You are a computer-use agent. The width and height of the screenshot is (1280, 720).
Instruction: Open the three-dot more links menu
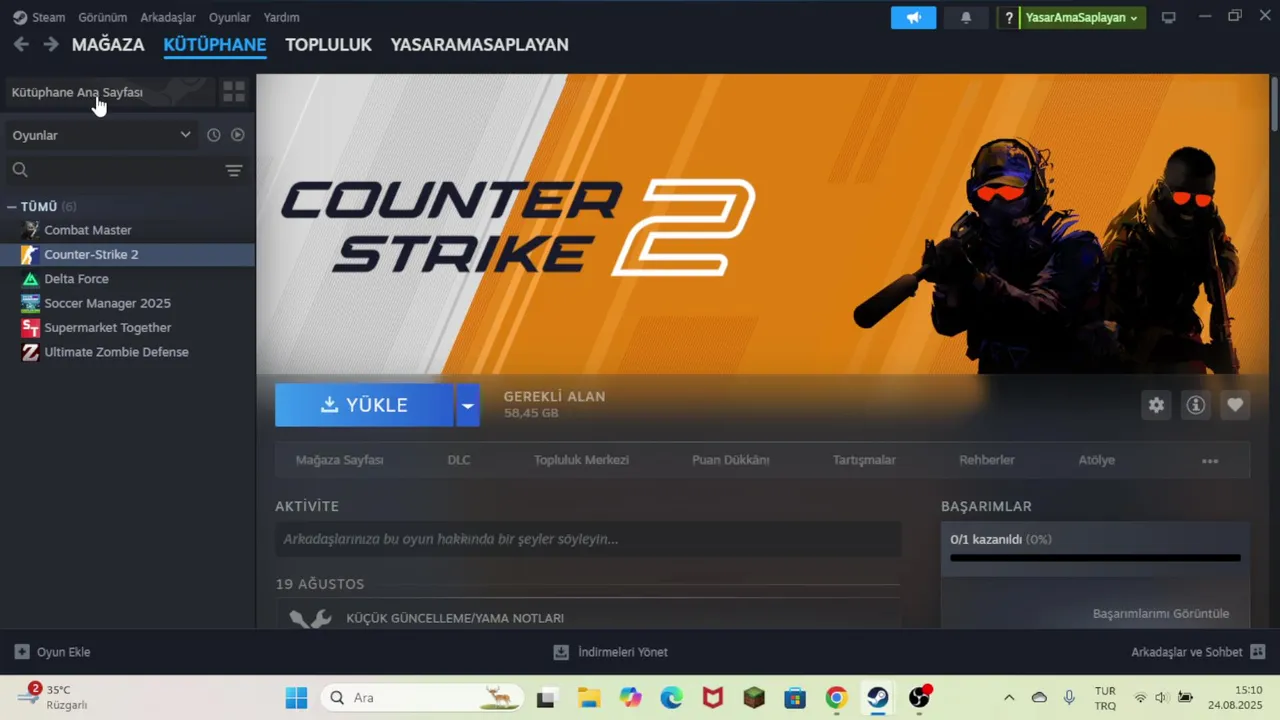1210,461
